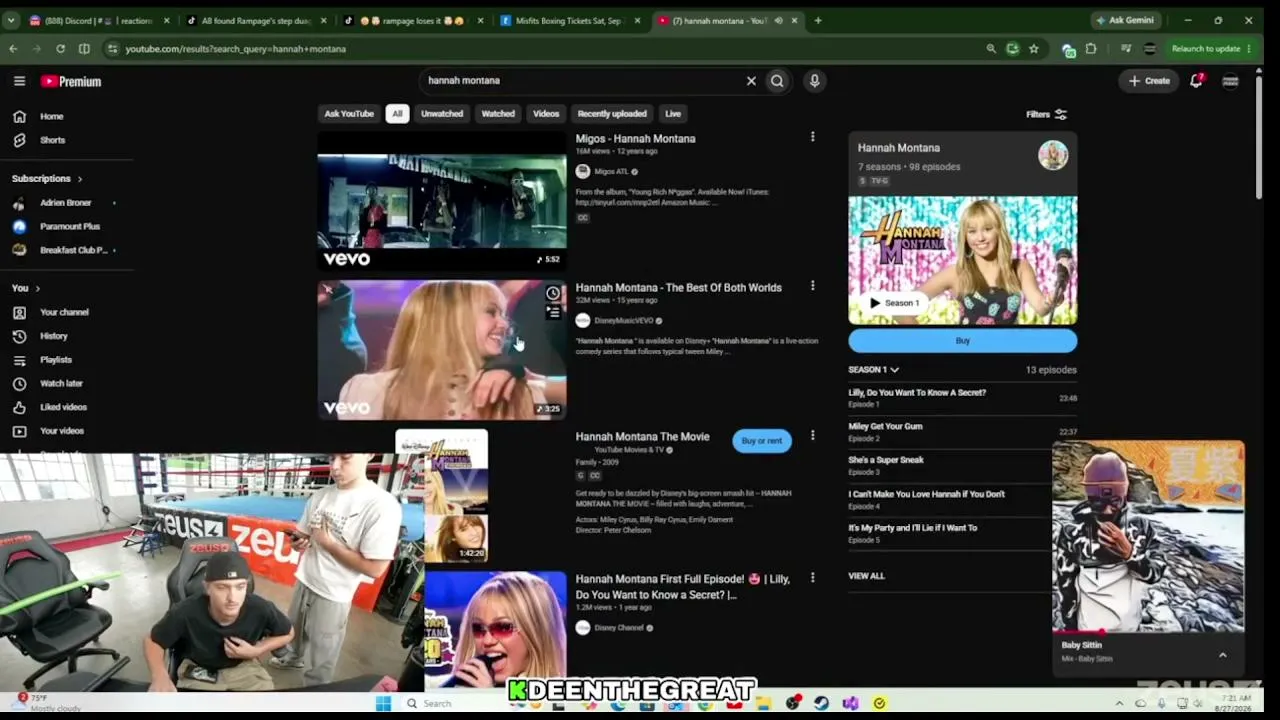Open the Windows Start menu
The height and width of the screenshot is (720, 1280).
(383, 703)
